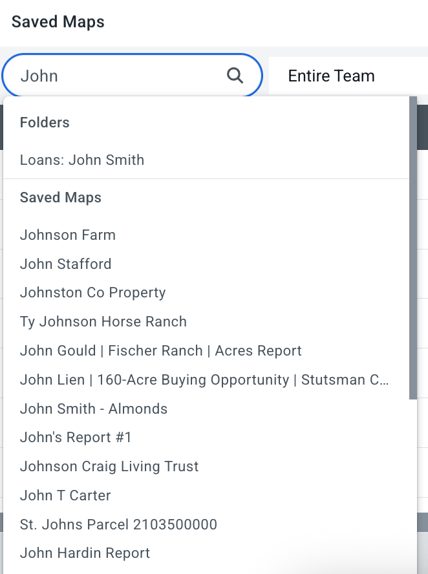Select John Gould Fischer Ranch Acres Report
This screenshot has width=428, height=574.
tap(206, 351)
